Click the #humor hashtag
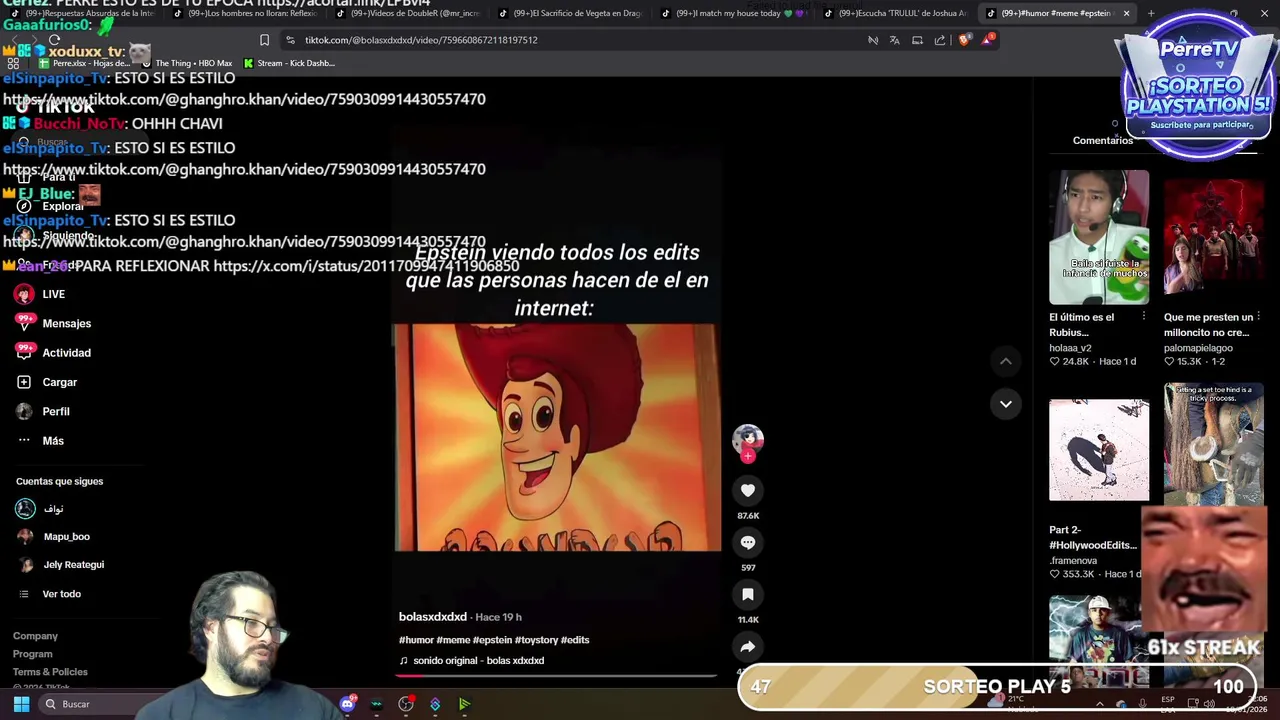The image size is (1280, 720). click(x=416, y=640)
